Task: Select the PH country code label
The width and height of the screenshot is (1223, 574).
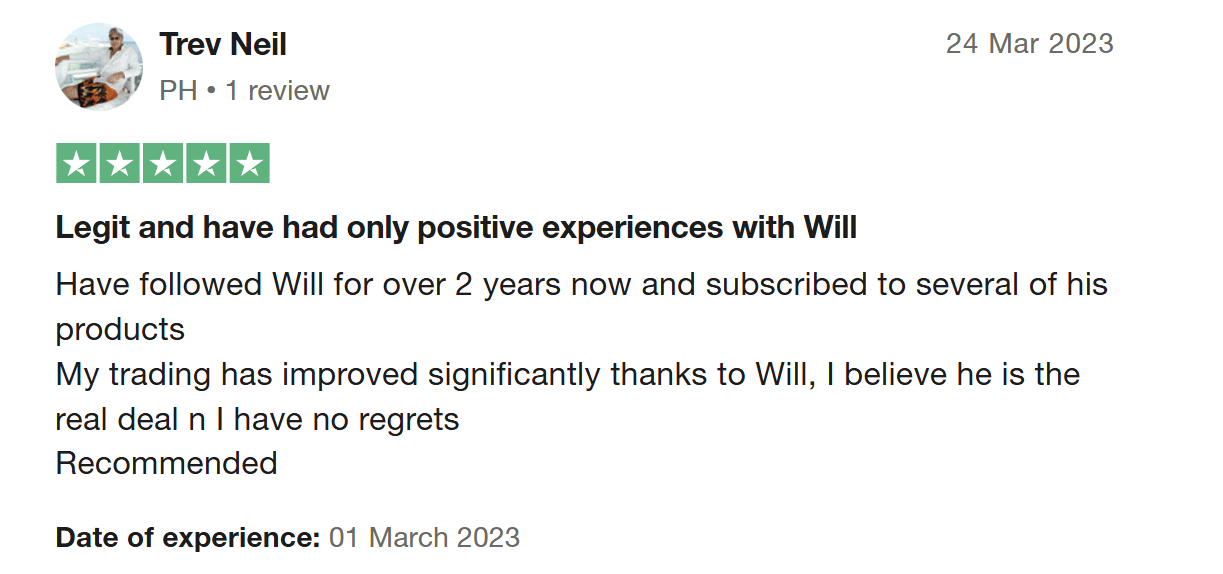Action: (x=178, y=91)
